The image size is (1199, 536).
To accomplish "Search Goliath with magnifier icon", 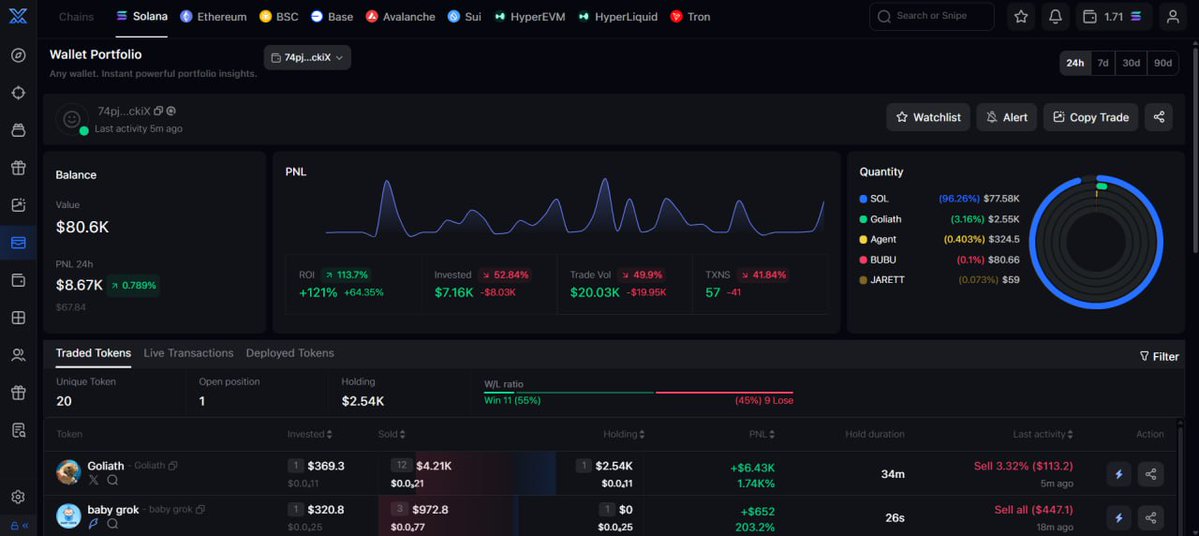I will (112, 480).
